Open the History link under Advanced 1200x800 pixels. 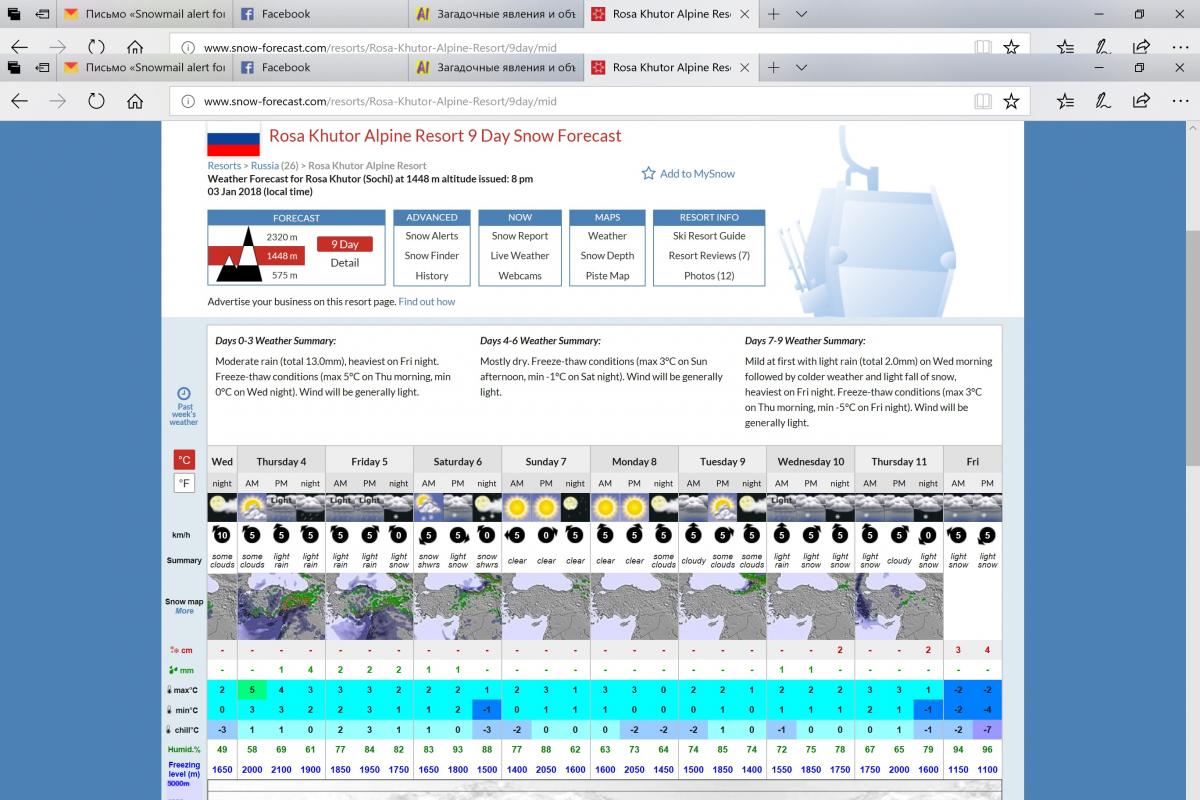point(432,276)
